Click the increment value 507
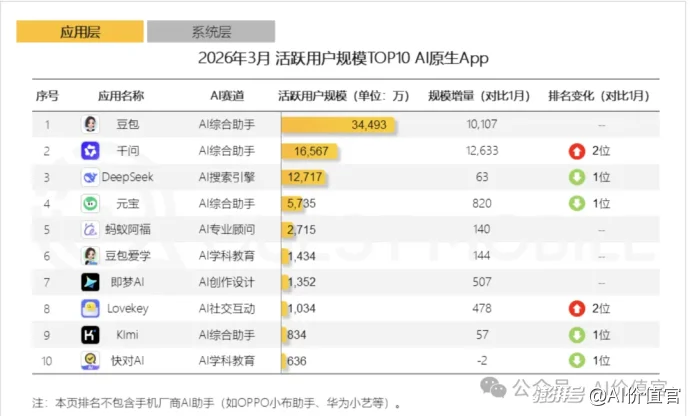The width and height of the screenshot is (690, 416). coord(482,282)
